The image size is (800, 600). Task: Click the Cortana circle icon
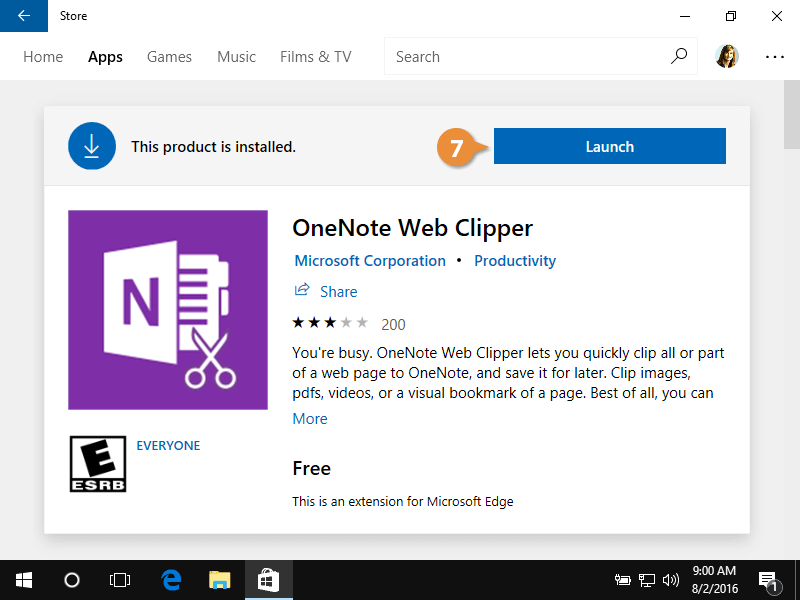(72, 579)
